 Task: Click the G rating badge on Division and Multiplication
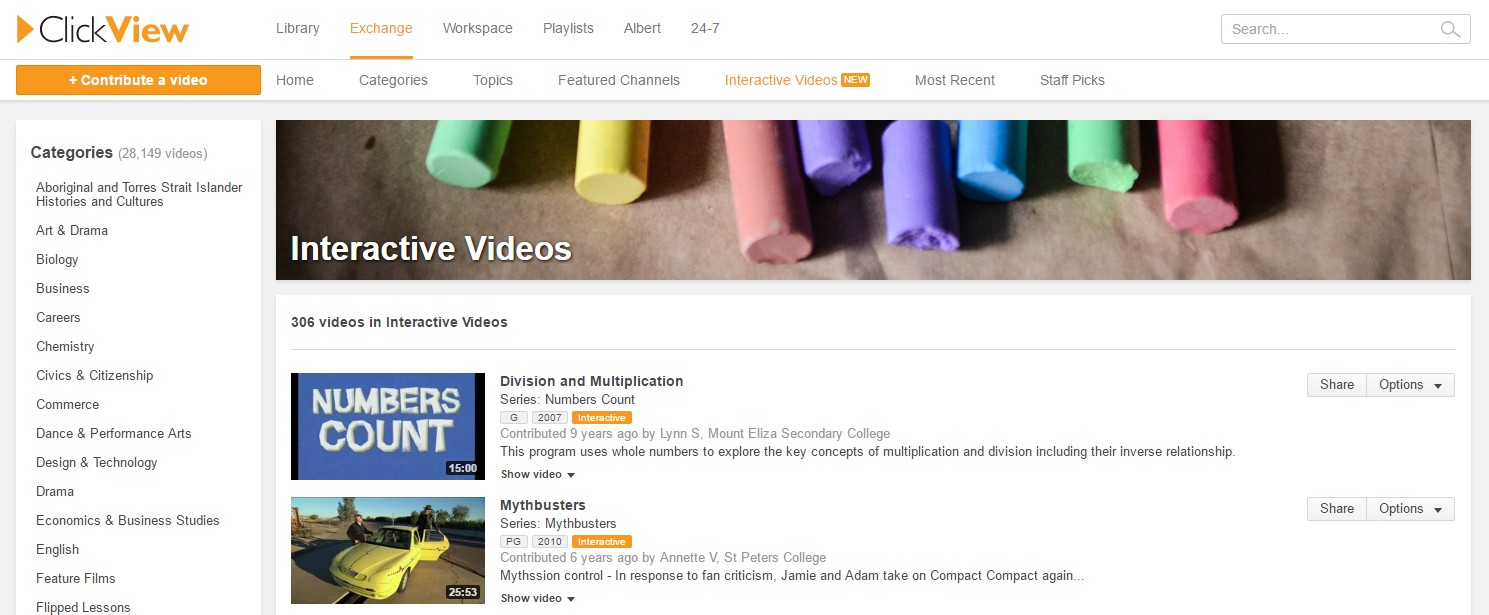513,417
